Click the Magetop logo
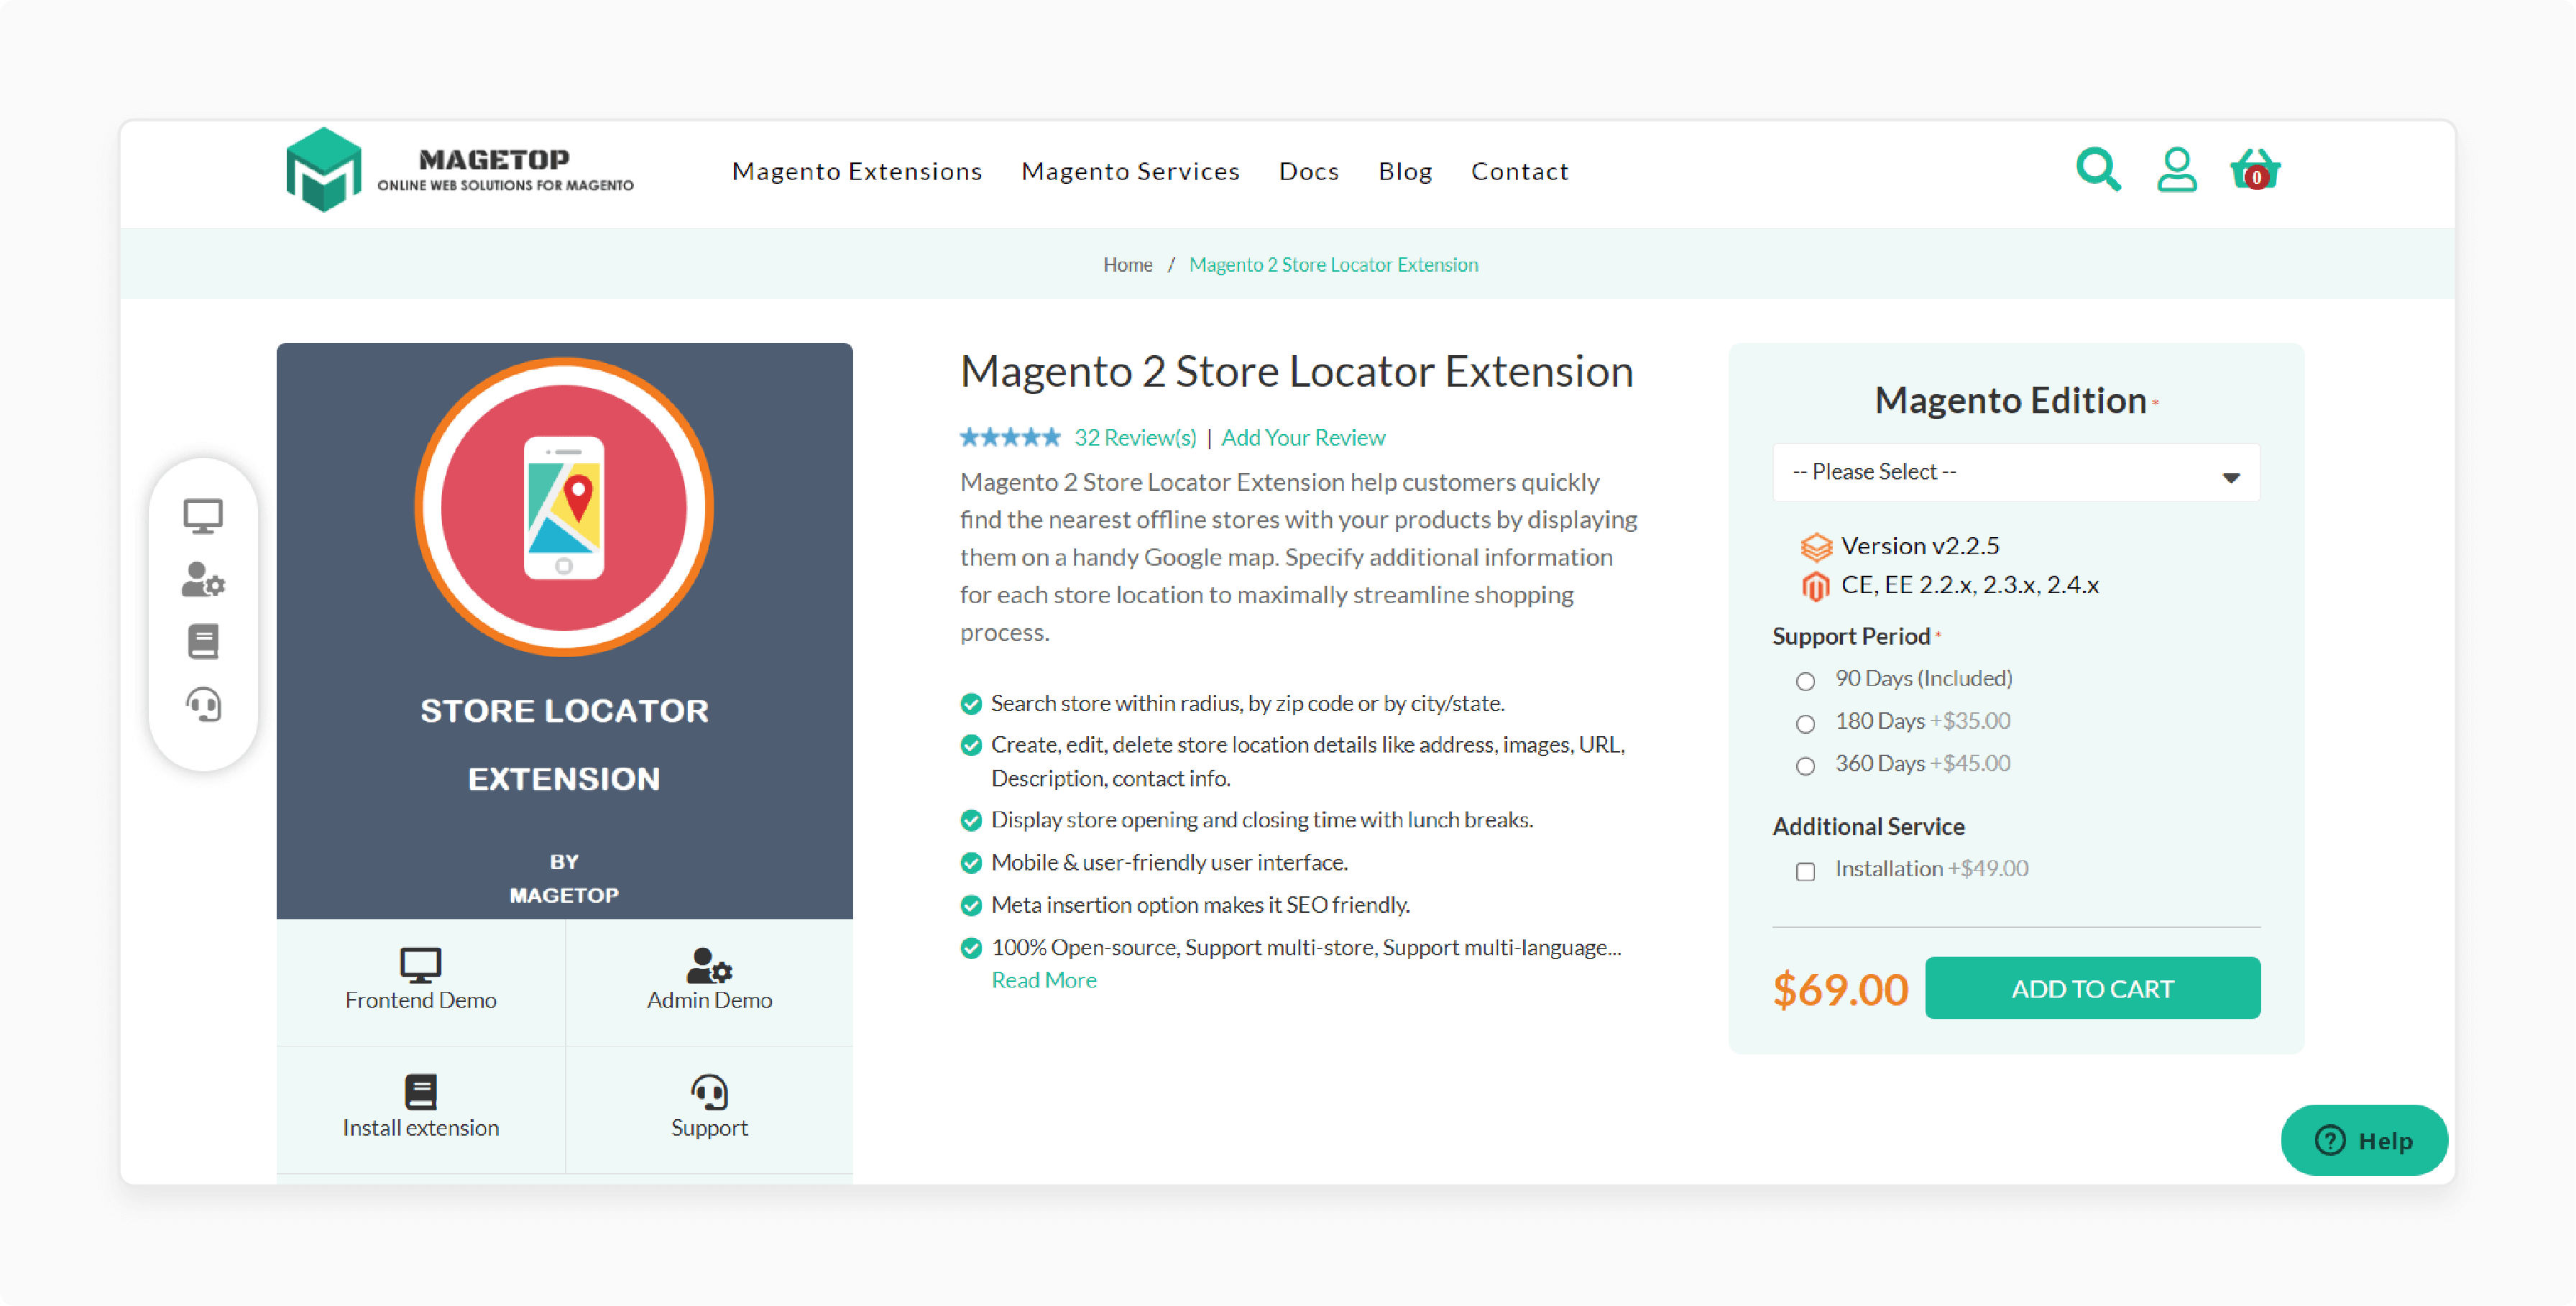 460,170
